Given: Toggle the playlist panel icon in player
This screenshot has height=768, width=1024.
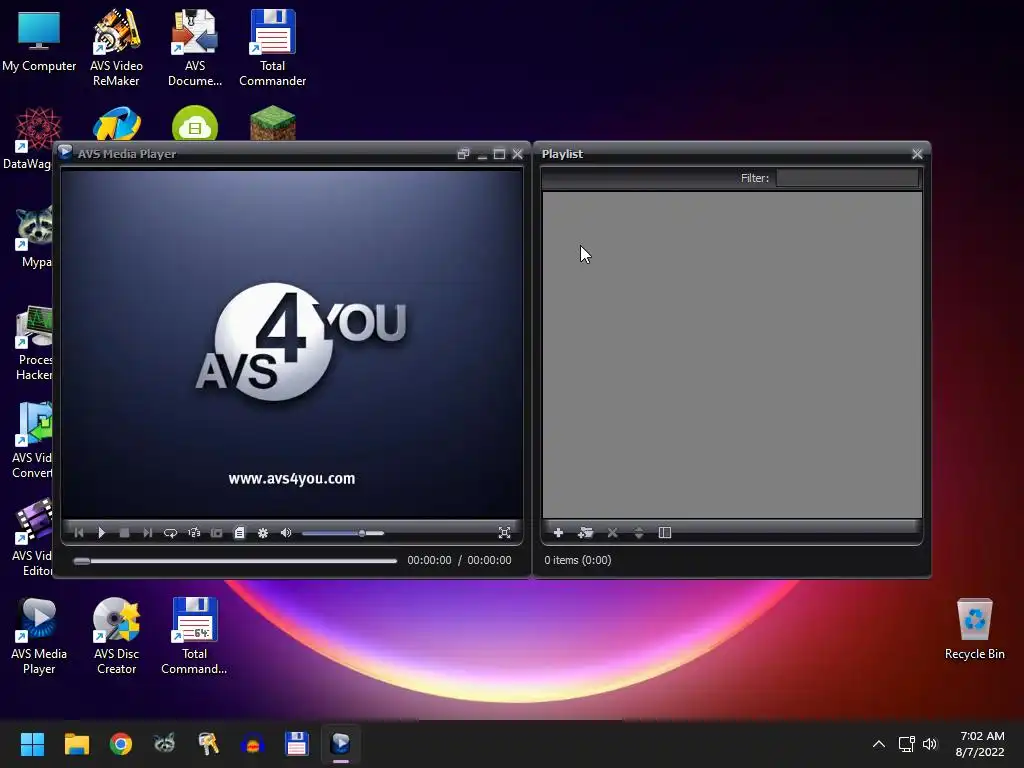Looking at the screenshot, I should tap(240, 533).
